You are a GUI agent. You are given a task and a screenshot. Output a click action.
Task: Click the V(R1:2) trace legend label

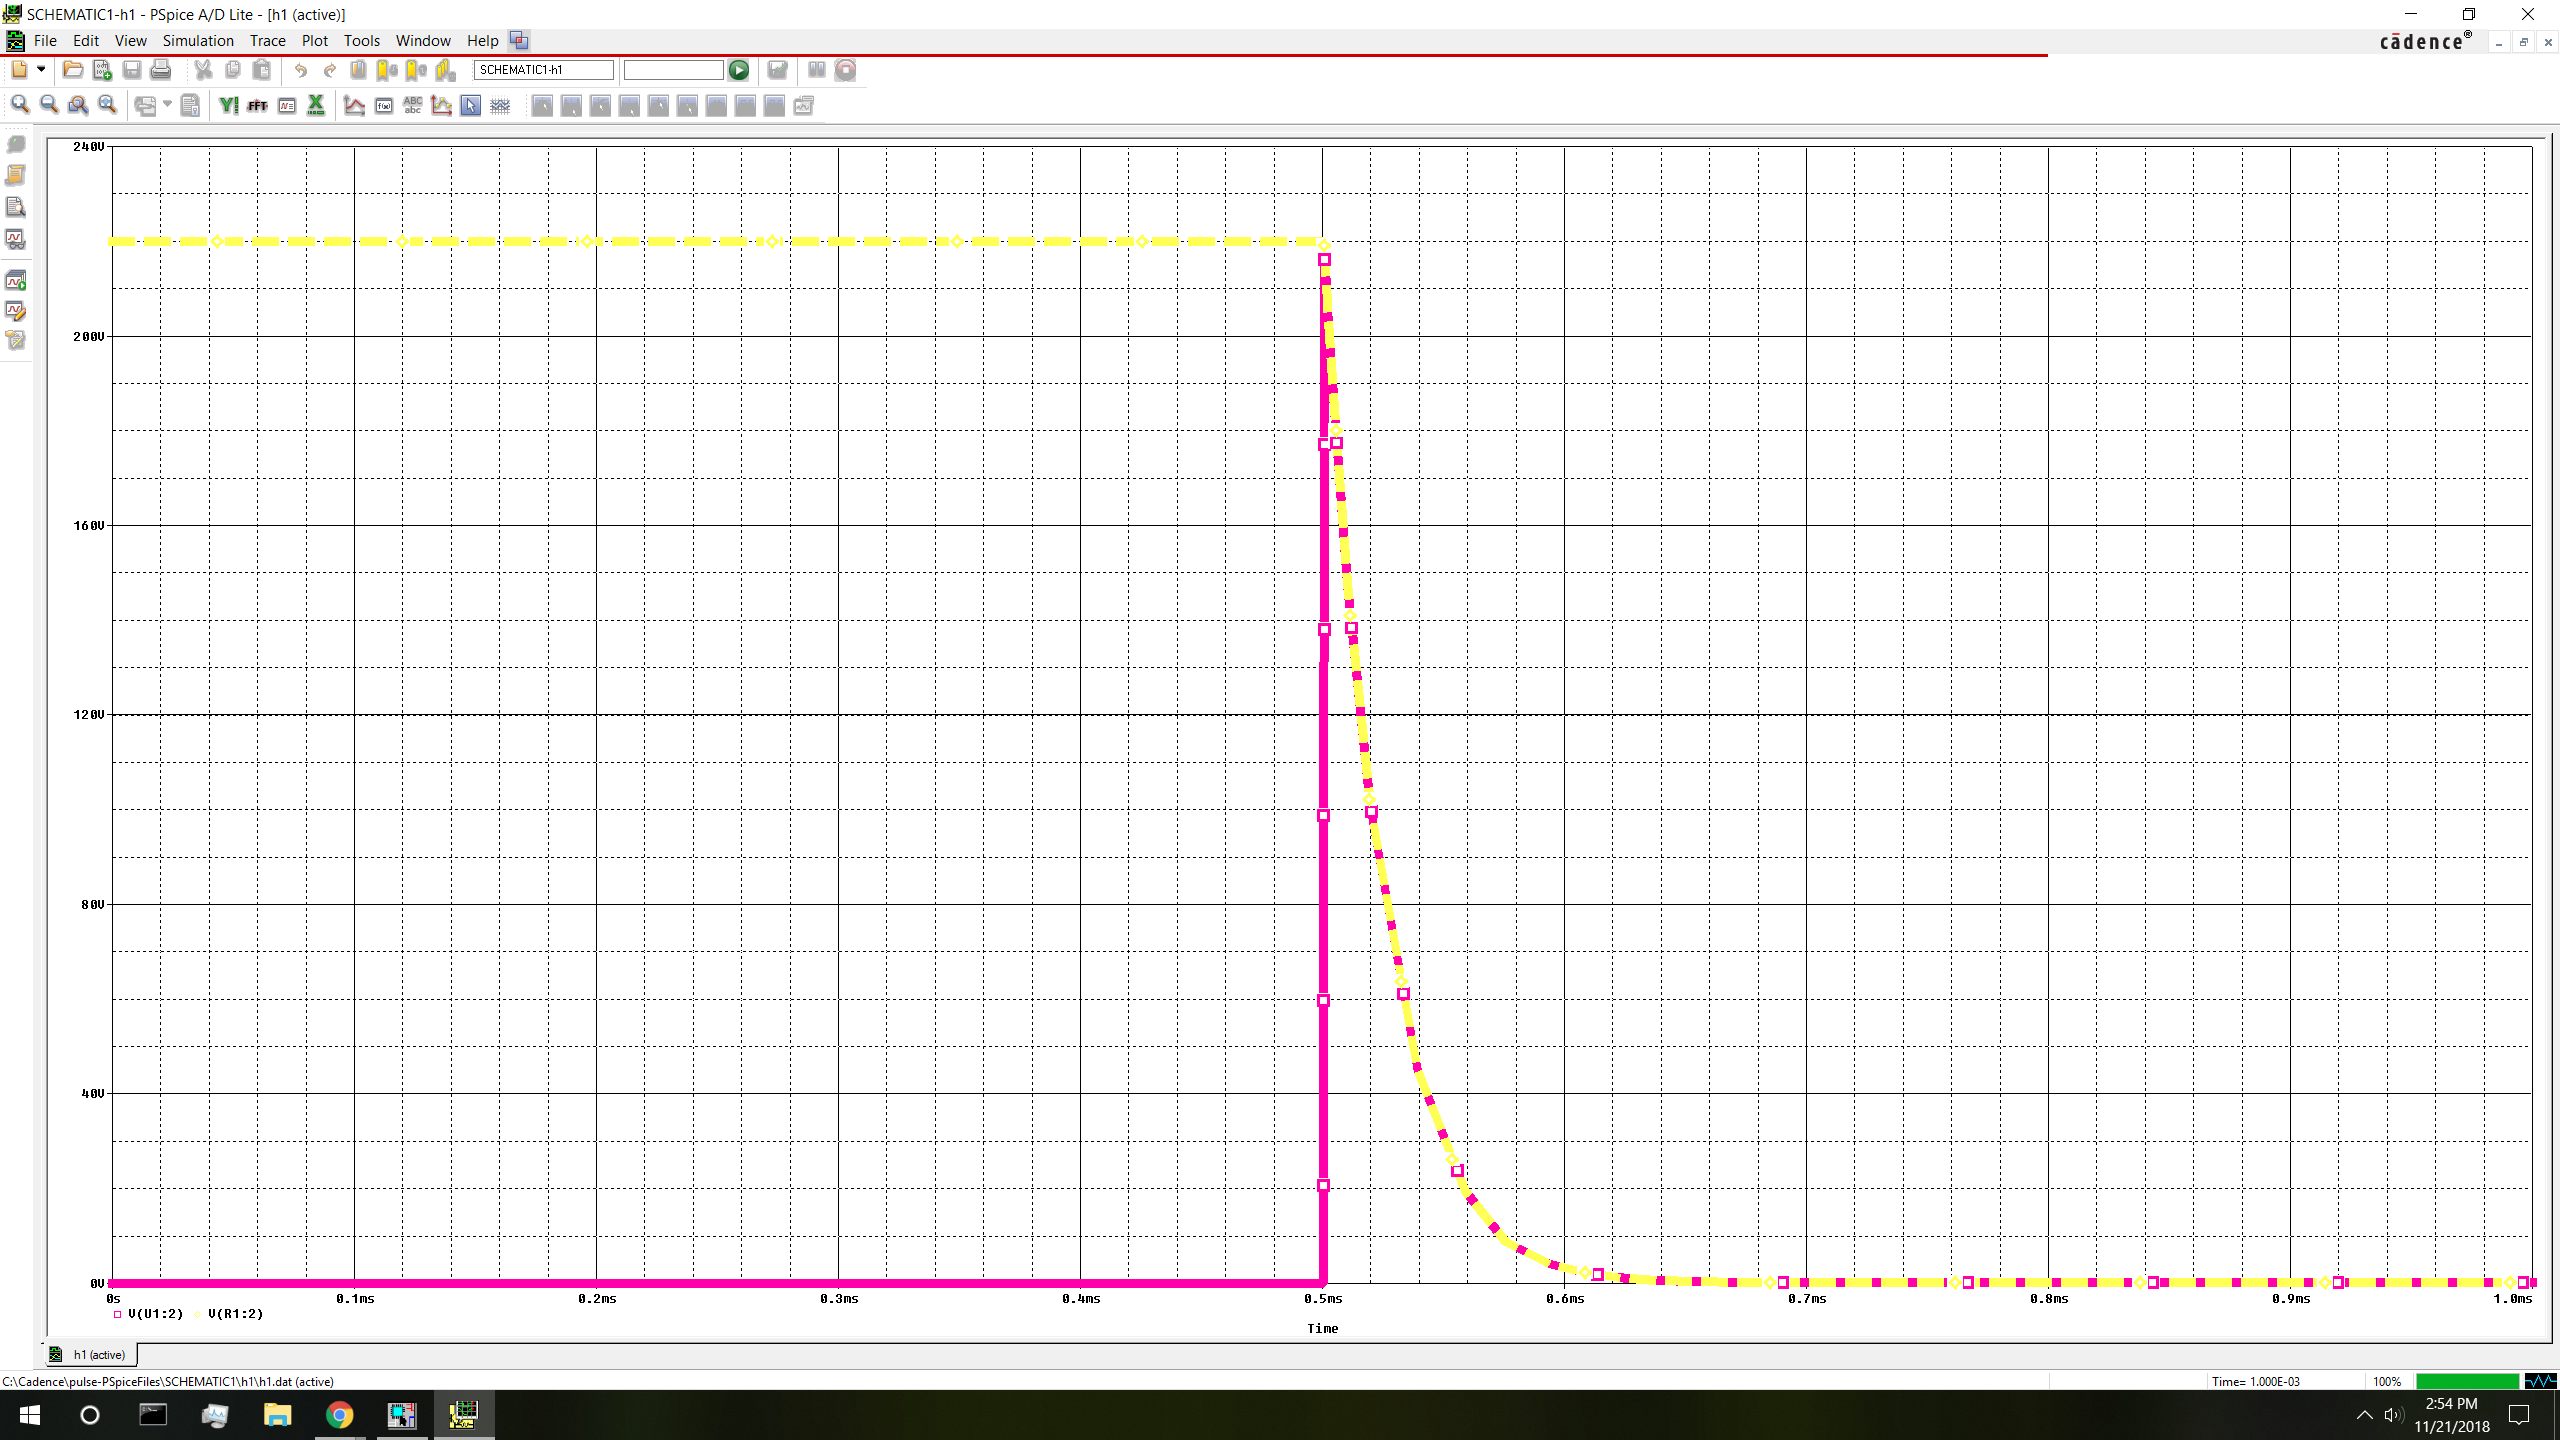click(235, 1314)
